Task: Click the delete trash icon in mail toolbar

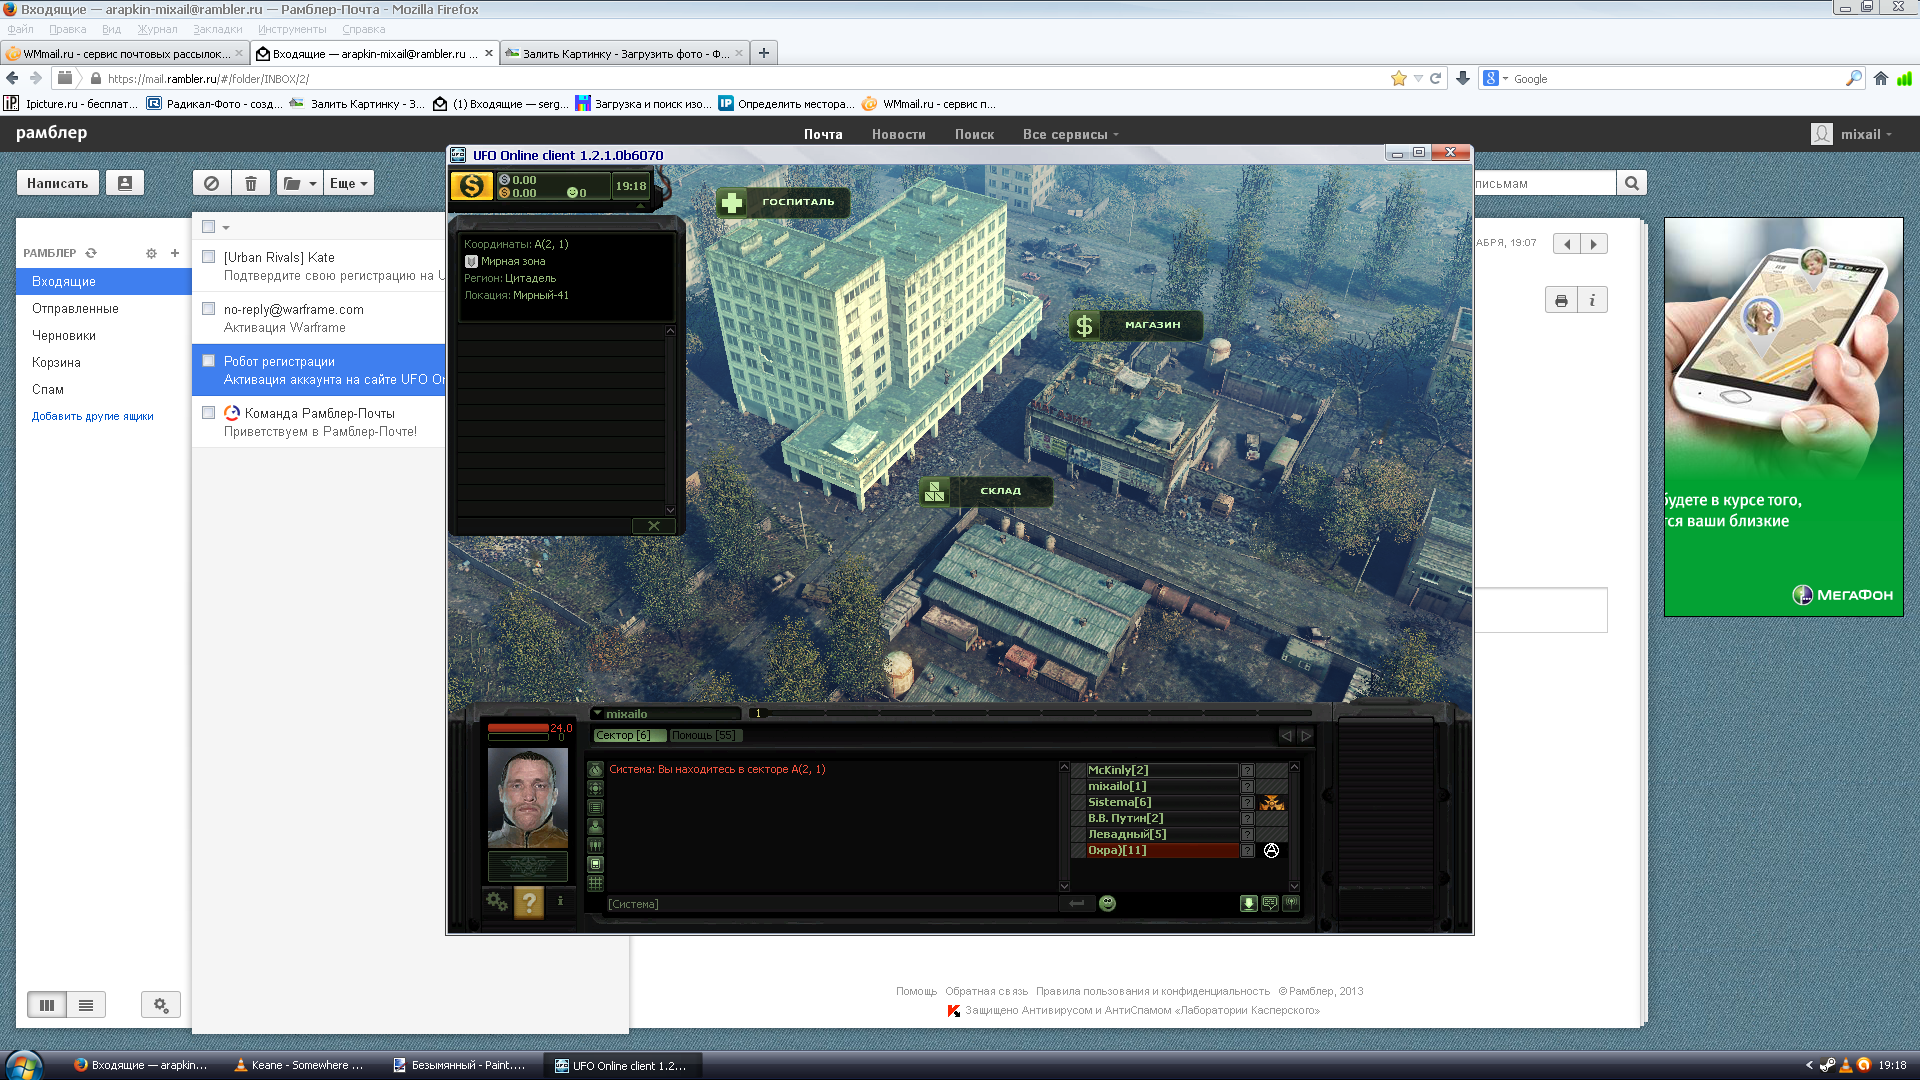Action: [251, 183]
